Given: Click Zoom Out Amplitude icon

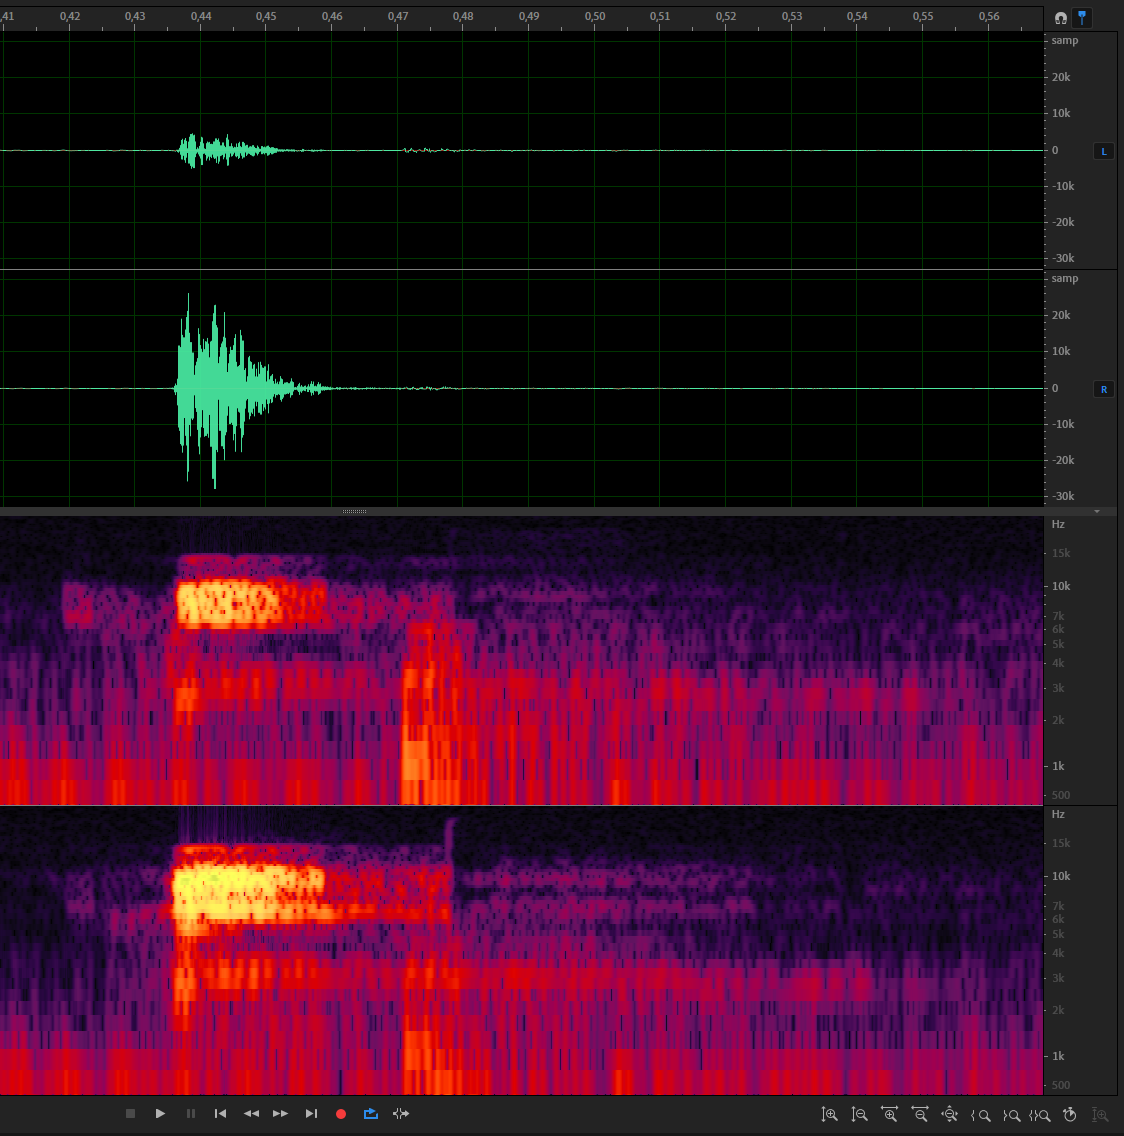Looking at the screenshot, I should click(859, 1115).
